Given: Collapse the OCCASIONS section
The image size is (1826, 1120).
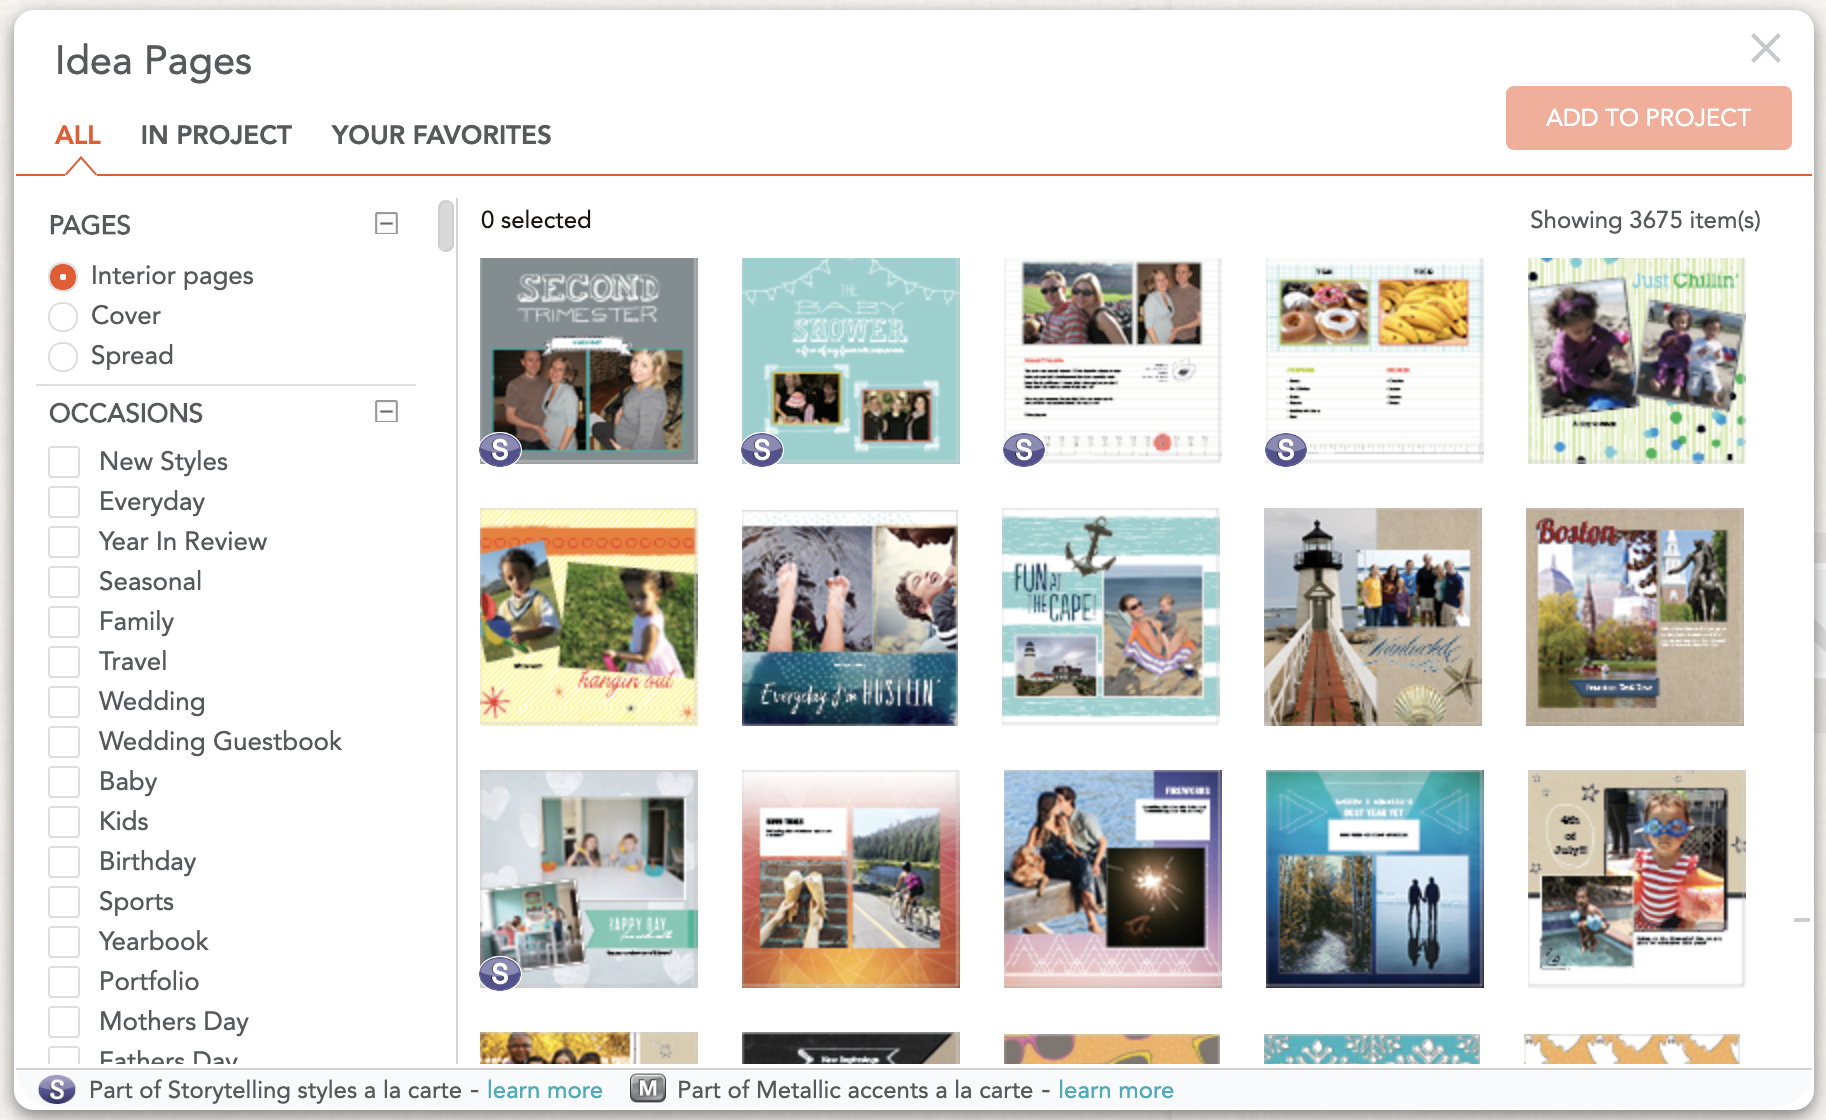Looking at the screenshot, I should 384,411.
